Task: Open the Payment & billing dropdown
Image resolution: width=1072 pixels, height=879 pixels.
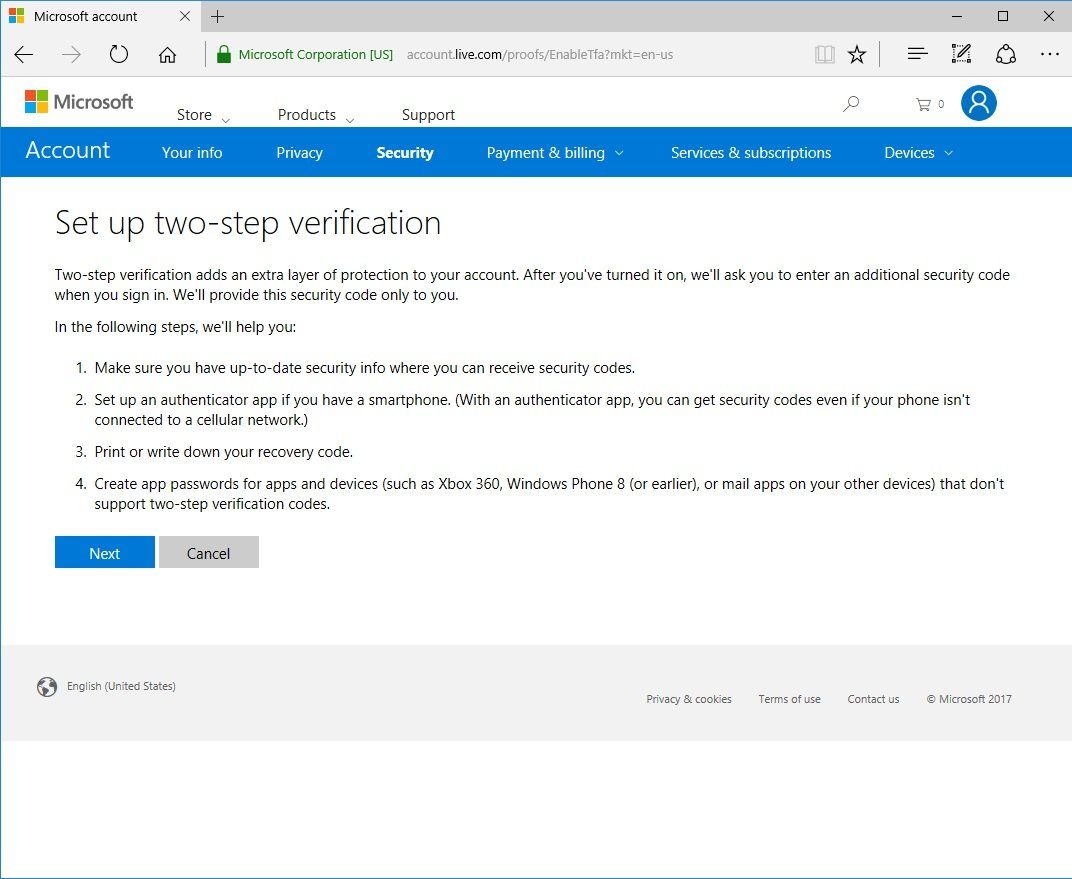Action: point(554,152)
